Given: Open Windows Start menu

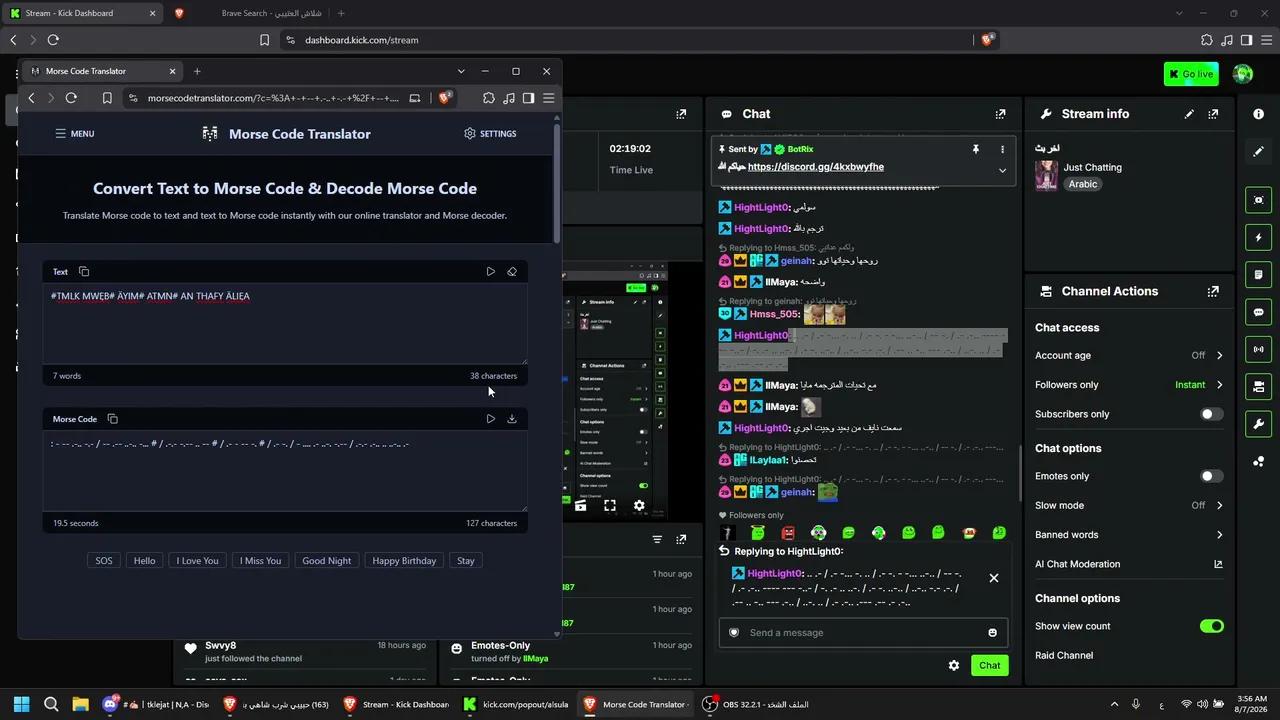Looking at the screenshot, I should tap(21, 704).
